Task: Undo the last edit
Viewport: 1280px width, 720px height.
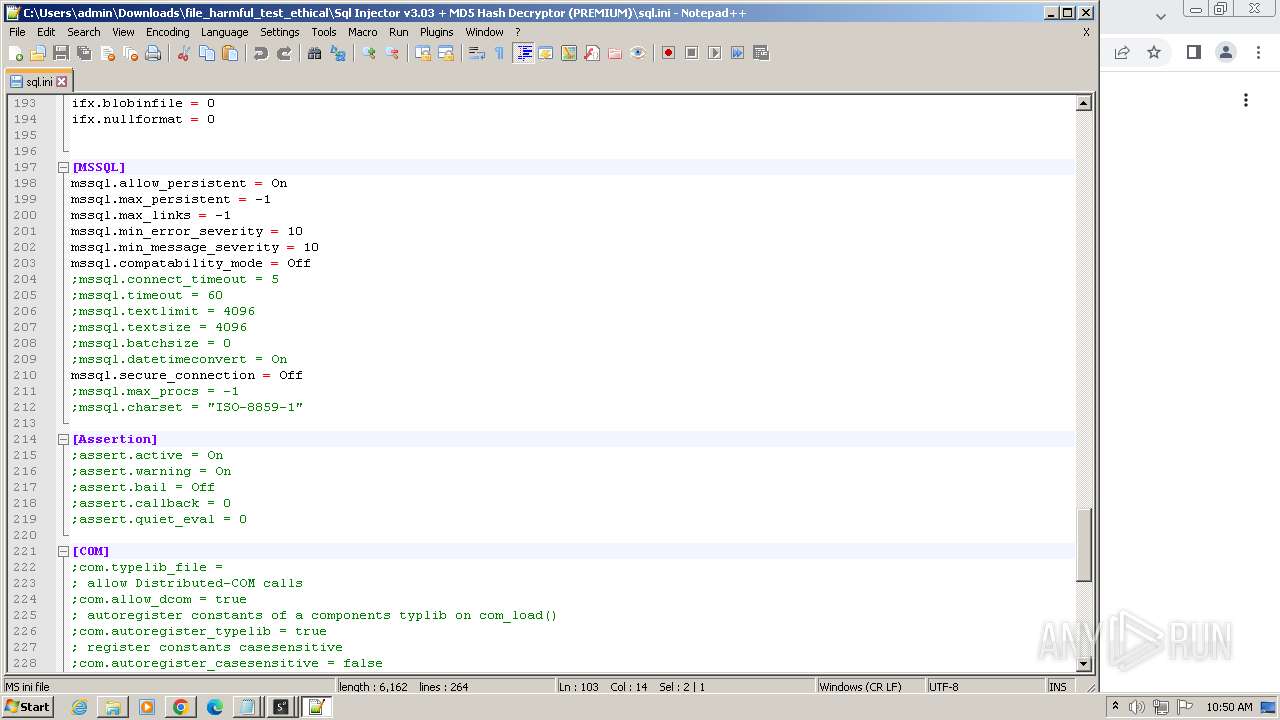Action: point(261,53)
